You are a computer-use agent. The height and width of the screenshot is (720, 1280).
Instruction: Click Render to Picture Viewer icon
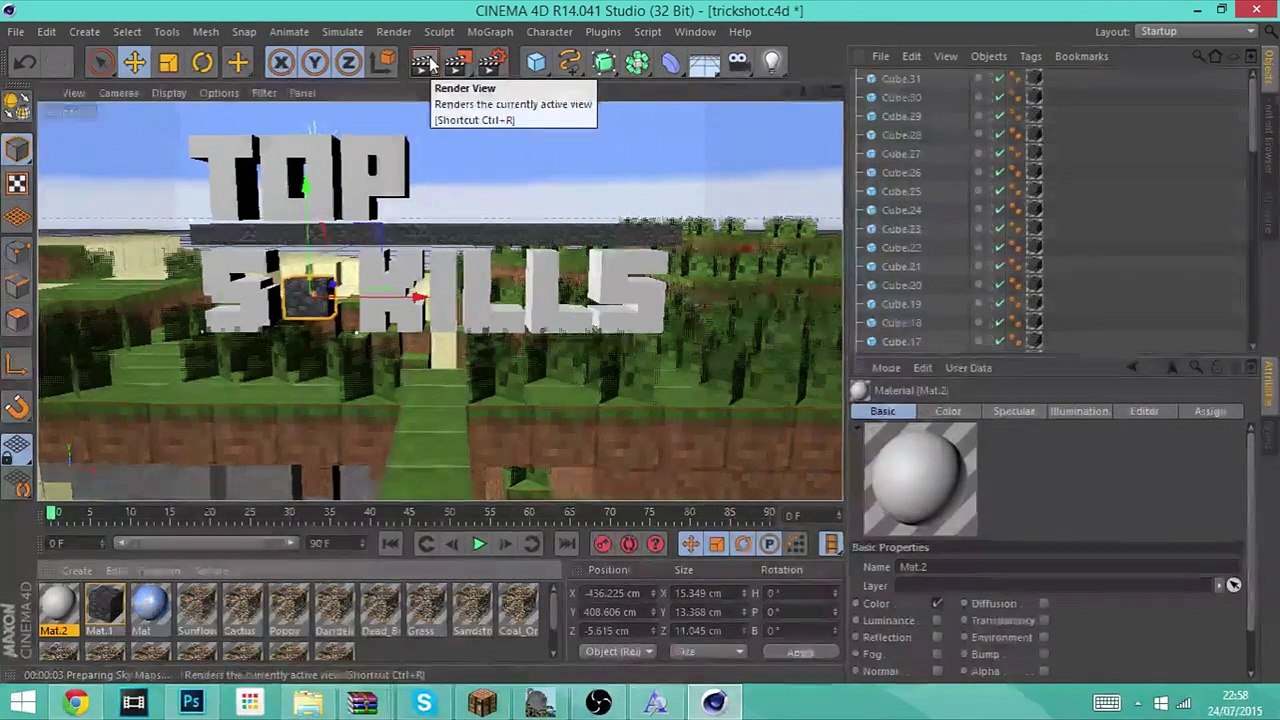457,63
